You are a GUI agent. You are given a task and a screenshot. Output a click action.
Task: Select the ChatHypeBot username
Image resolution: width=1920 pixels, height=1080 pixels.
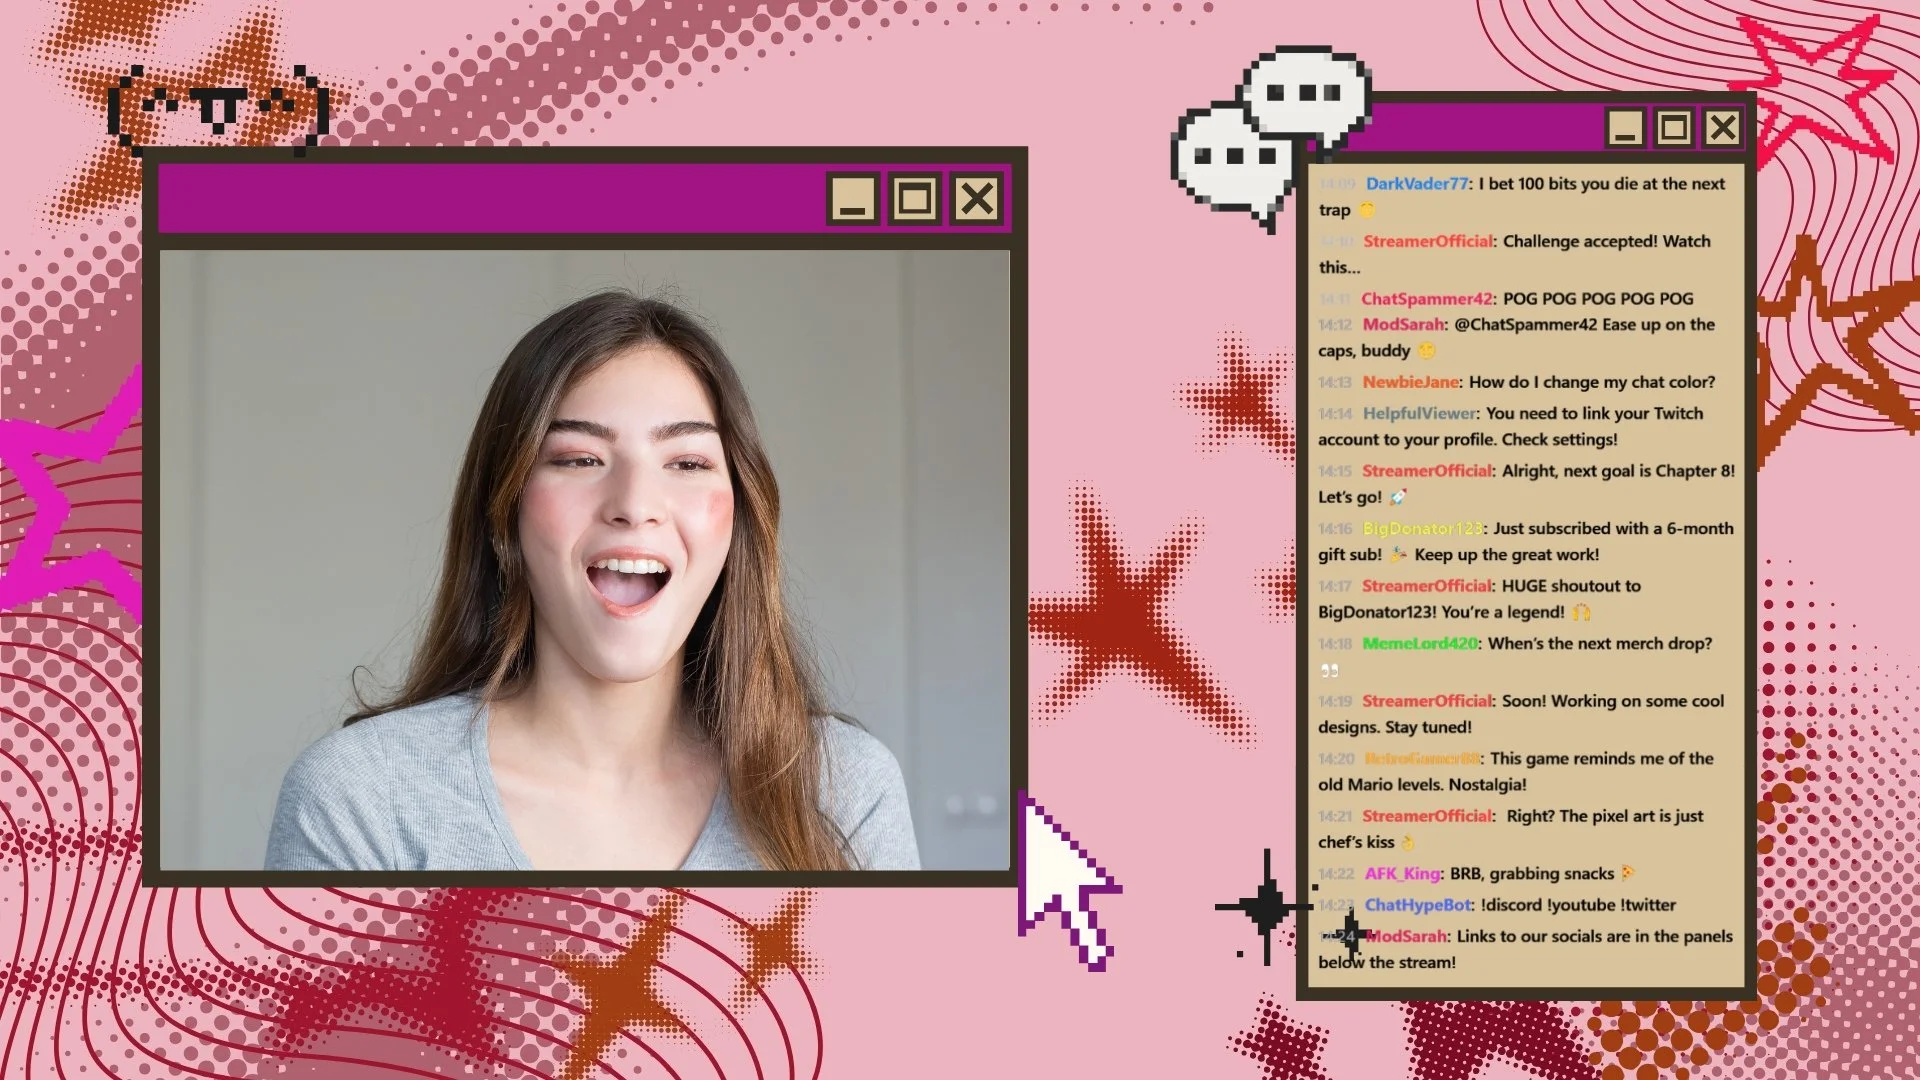point(1418,904)
